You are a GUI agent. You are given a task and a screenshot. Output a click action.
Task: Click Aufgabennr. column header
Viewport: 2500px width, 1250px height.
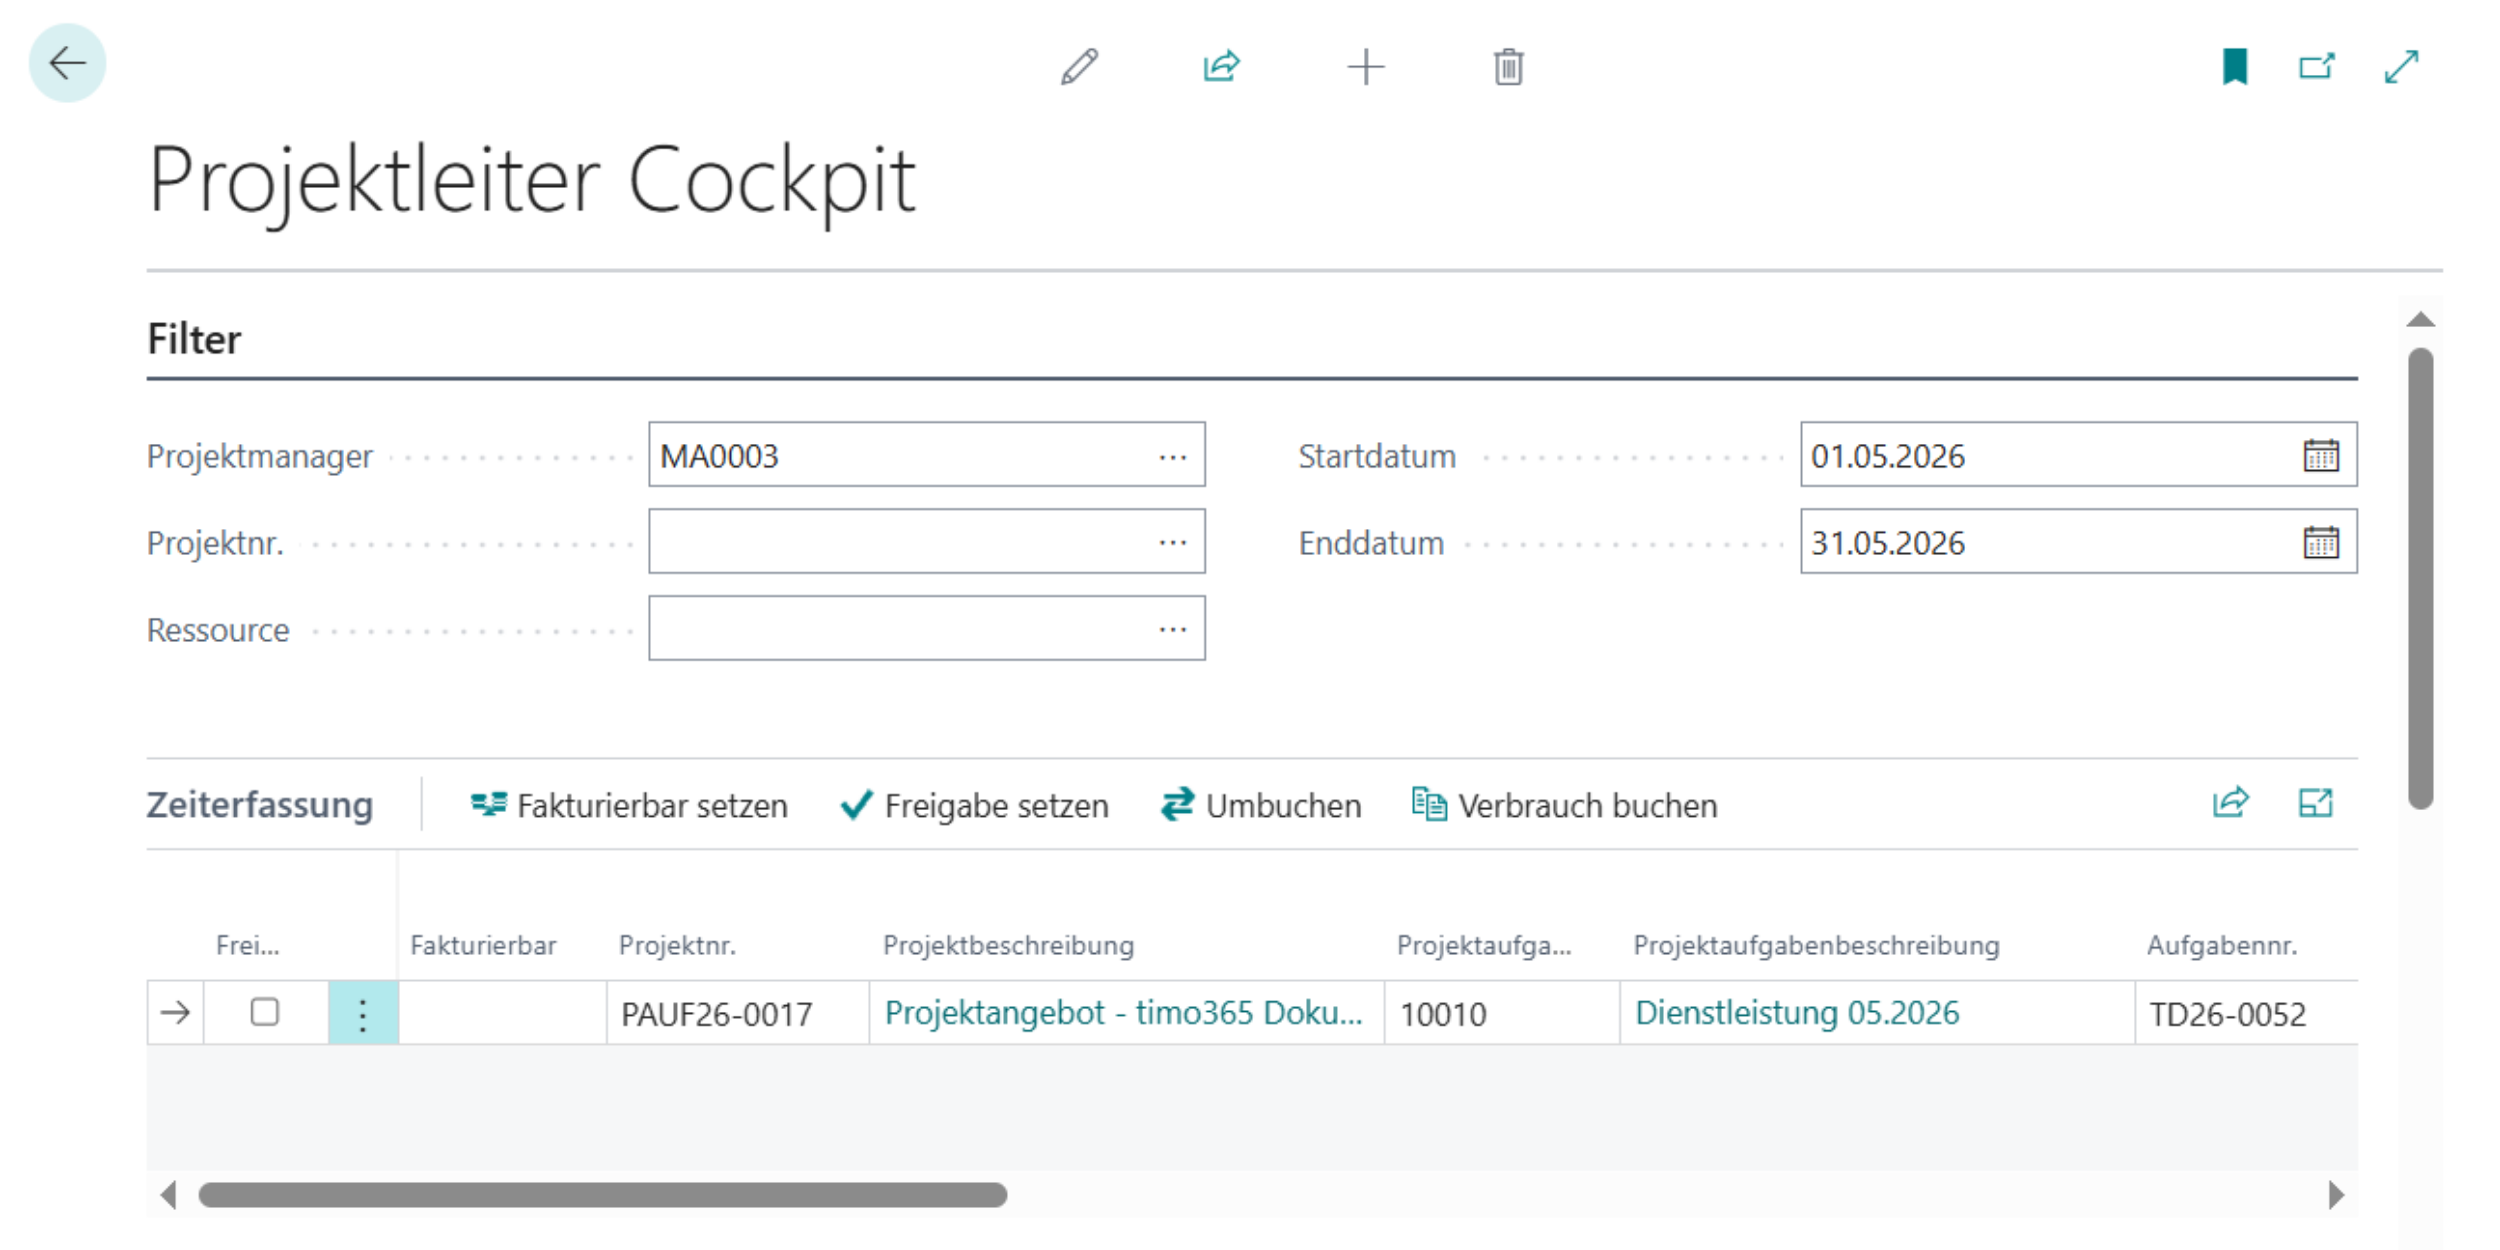(x=2221, y=945)
